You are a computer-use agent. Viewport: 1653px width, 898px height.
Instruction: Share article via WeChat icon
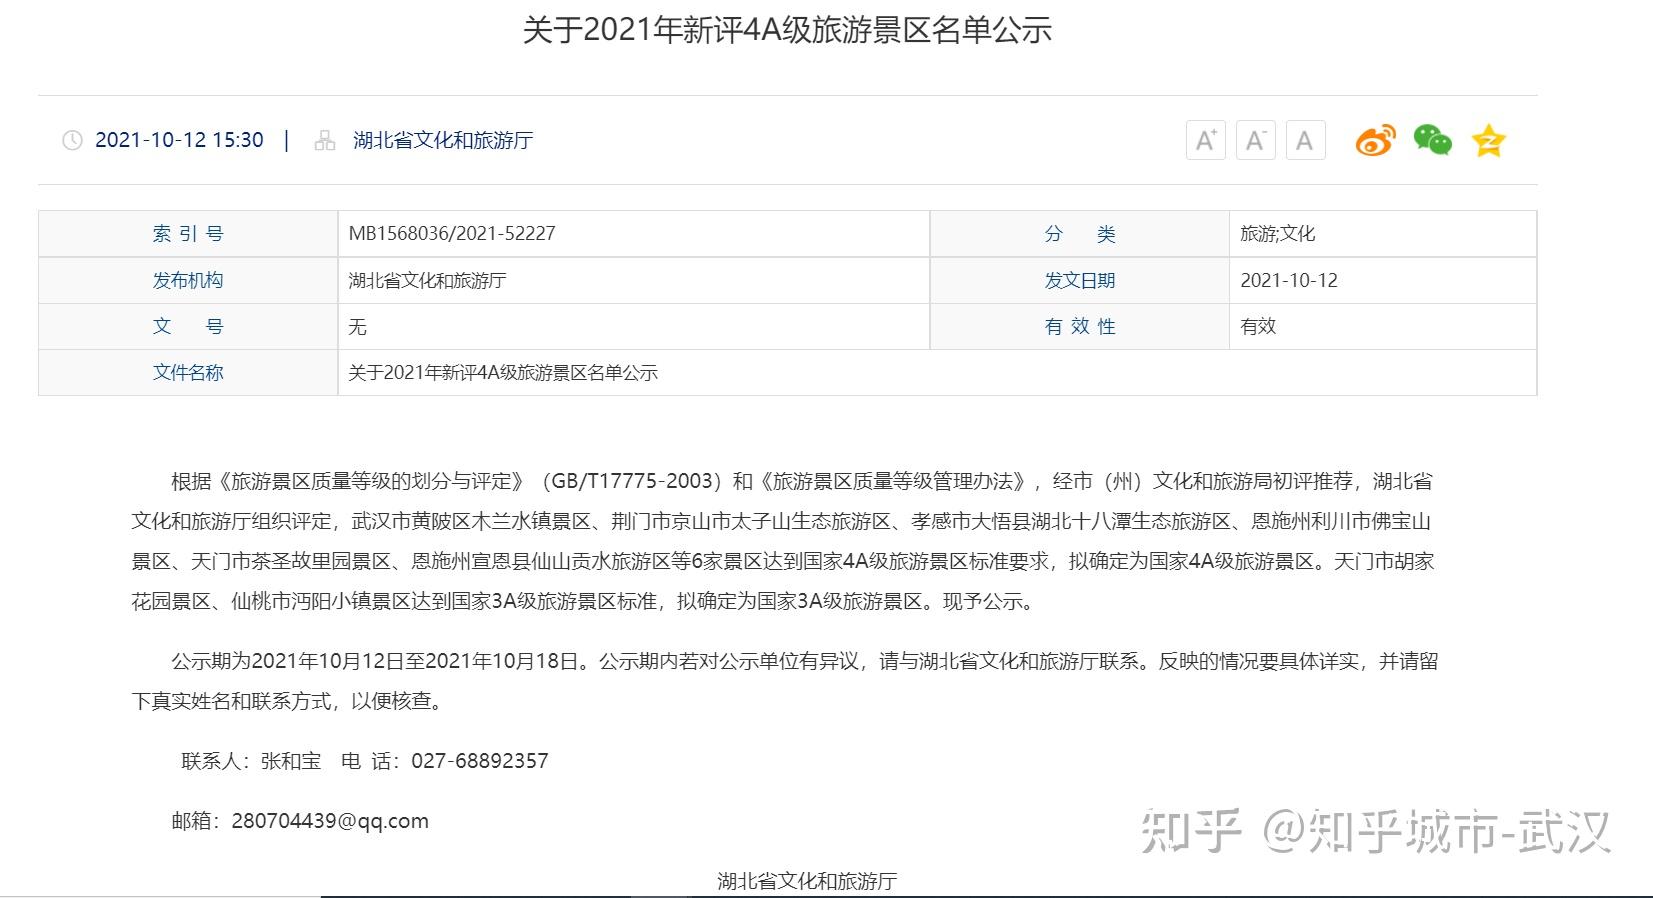pyautogui.click(x=1432, y=140)
